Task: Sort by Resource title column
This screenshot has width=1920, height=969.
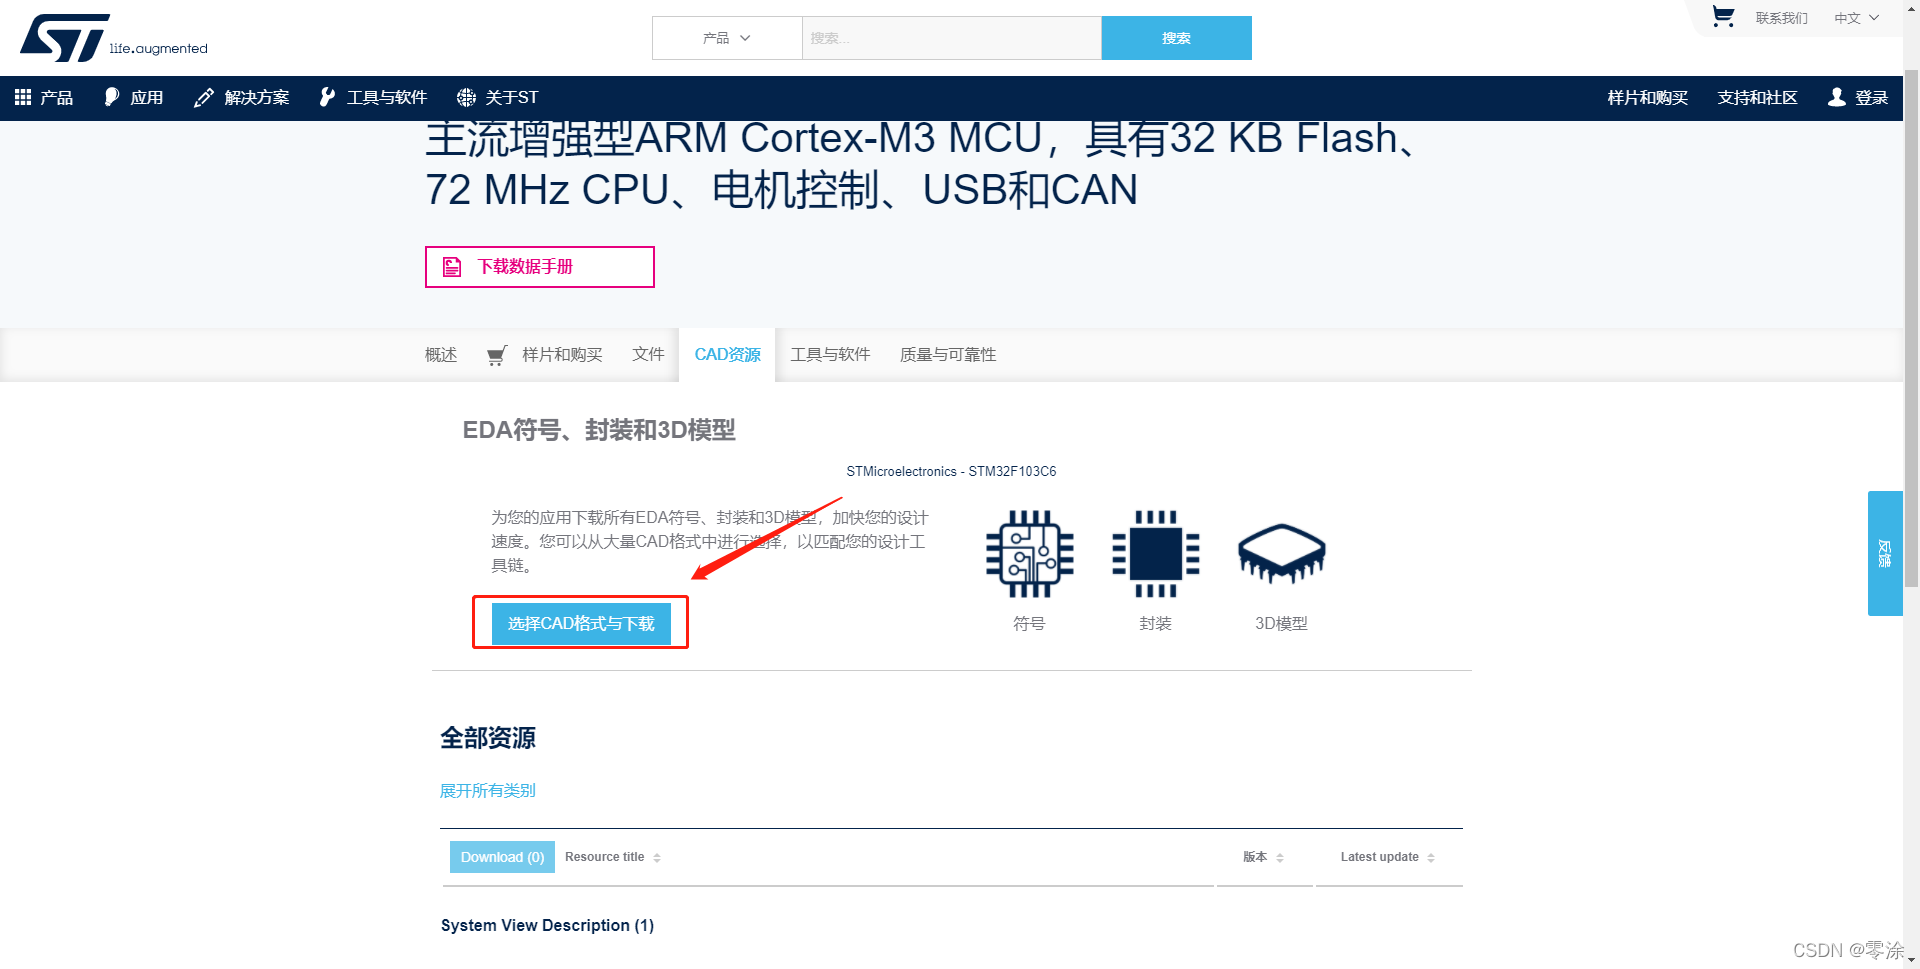Action: pyautogui.click(x=612, y=857)
